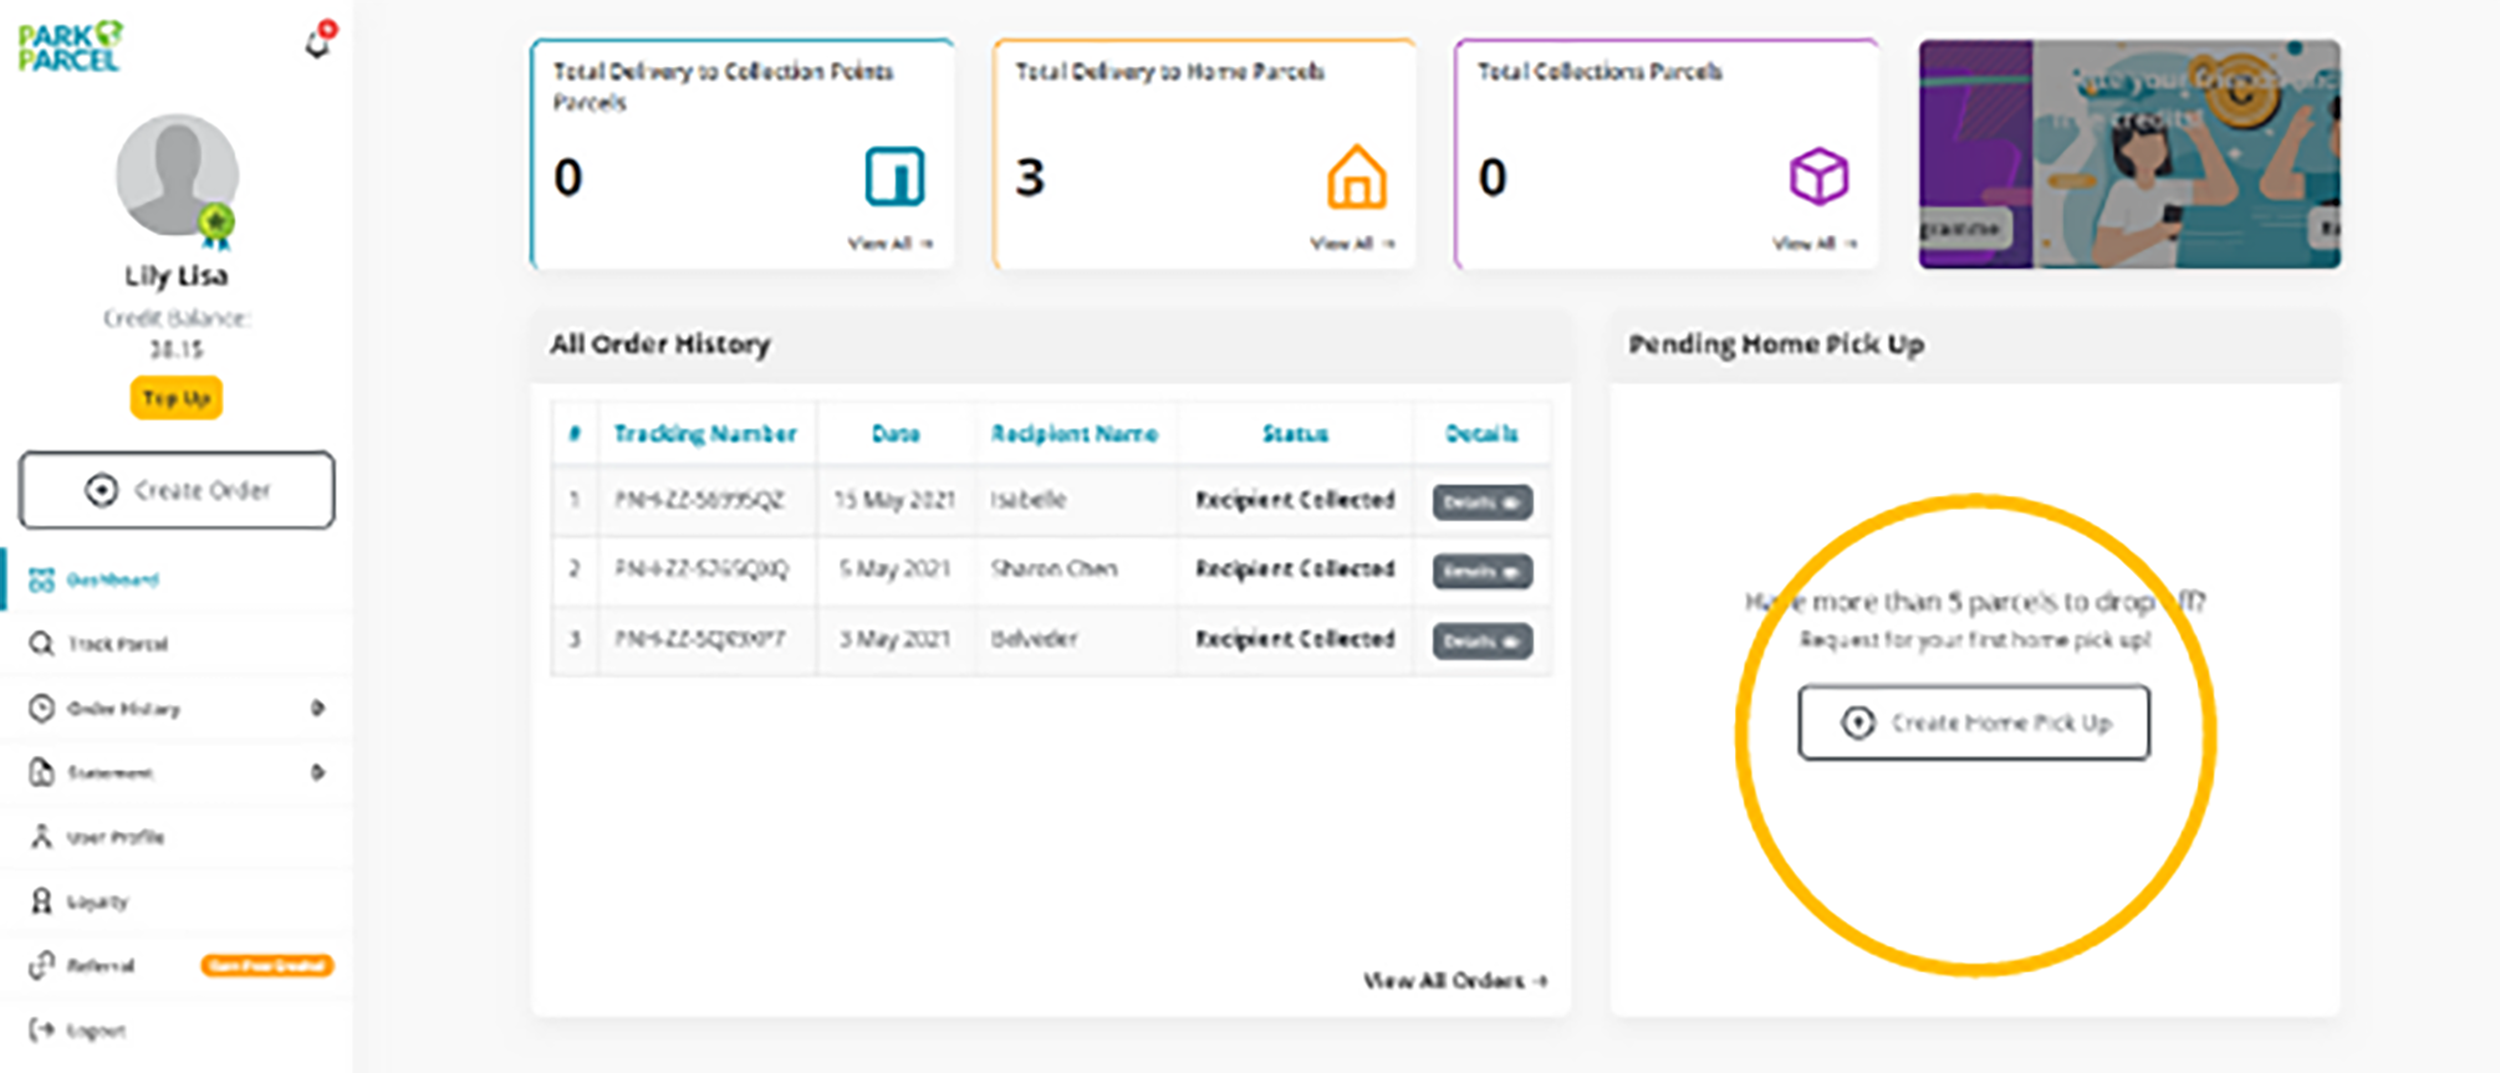Click the Create Home Pick Up button
The width and height of the screenshot is (2500, 1073).
point(1973,722)
